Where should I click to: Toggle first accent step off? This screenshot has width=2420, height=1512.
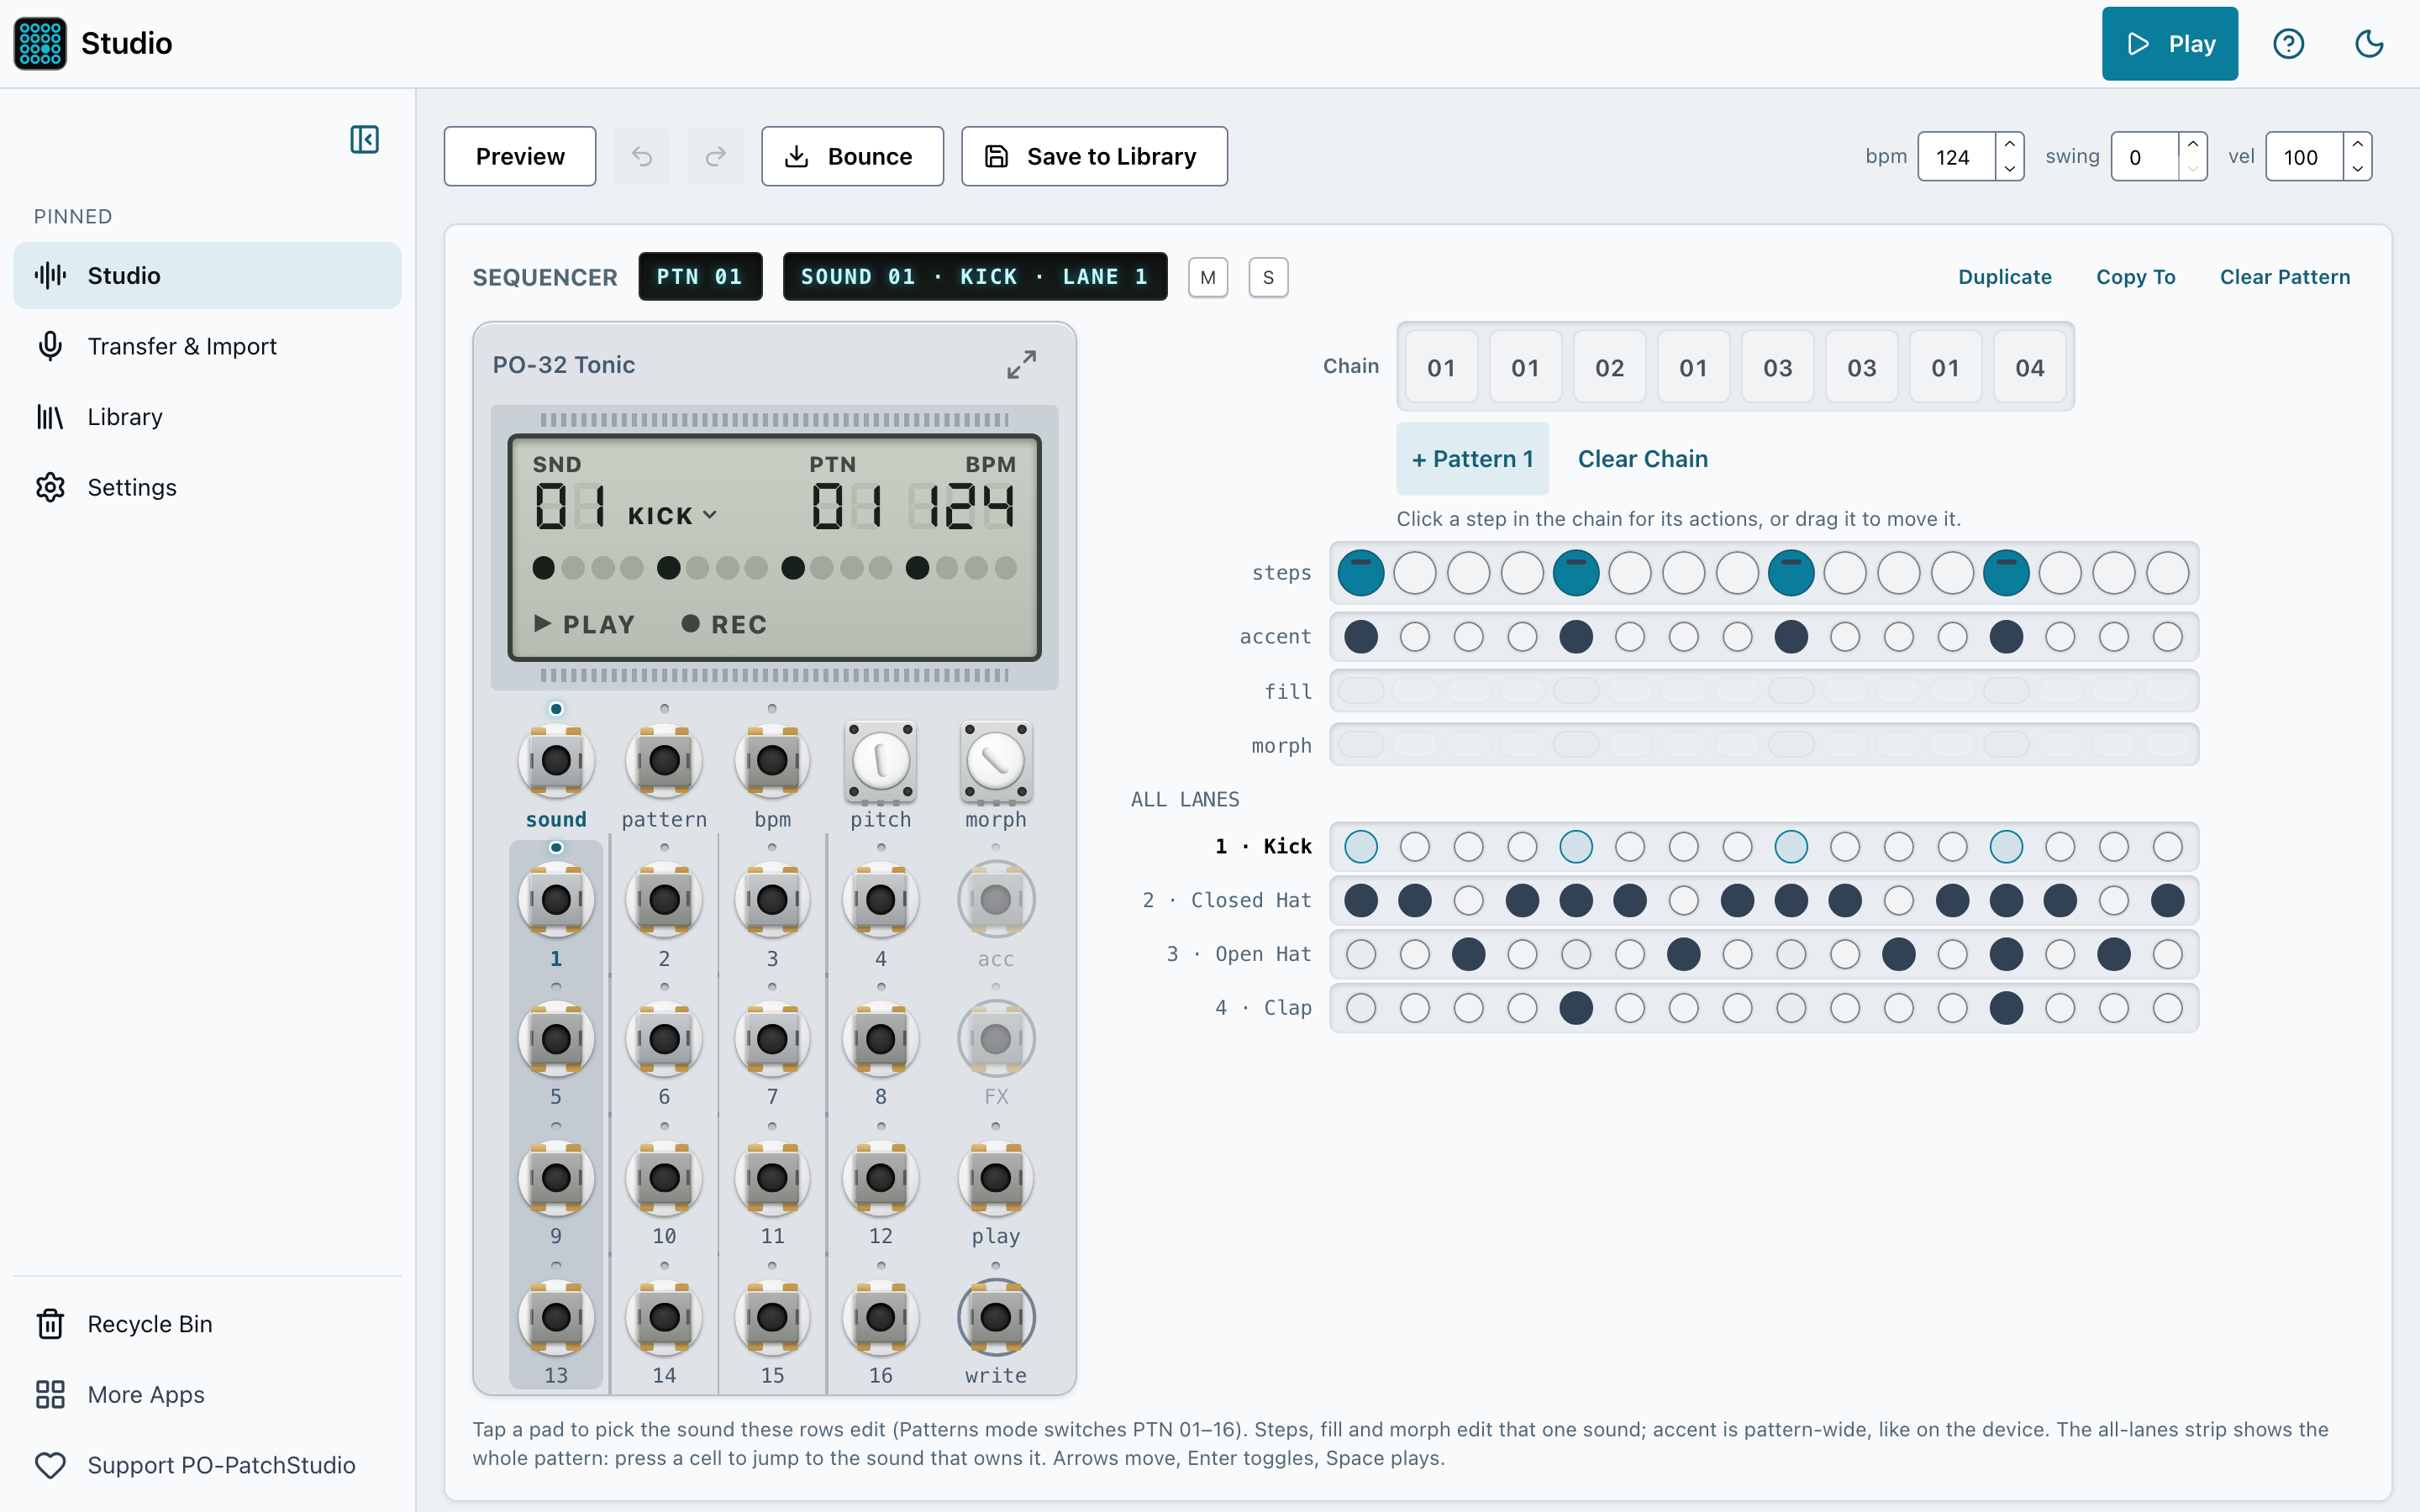1360,637
